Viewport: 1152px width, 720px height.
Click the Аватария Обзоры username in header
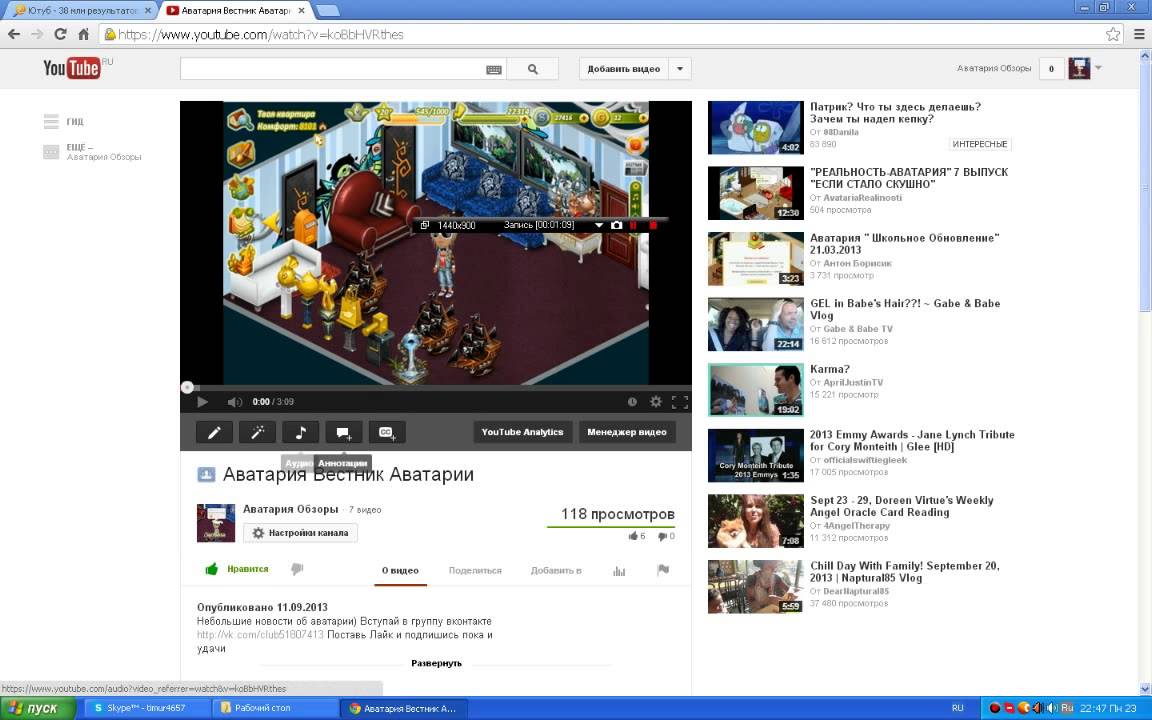pos(994,68)
